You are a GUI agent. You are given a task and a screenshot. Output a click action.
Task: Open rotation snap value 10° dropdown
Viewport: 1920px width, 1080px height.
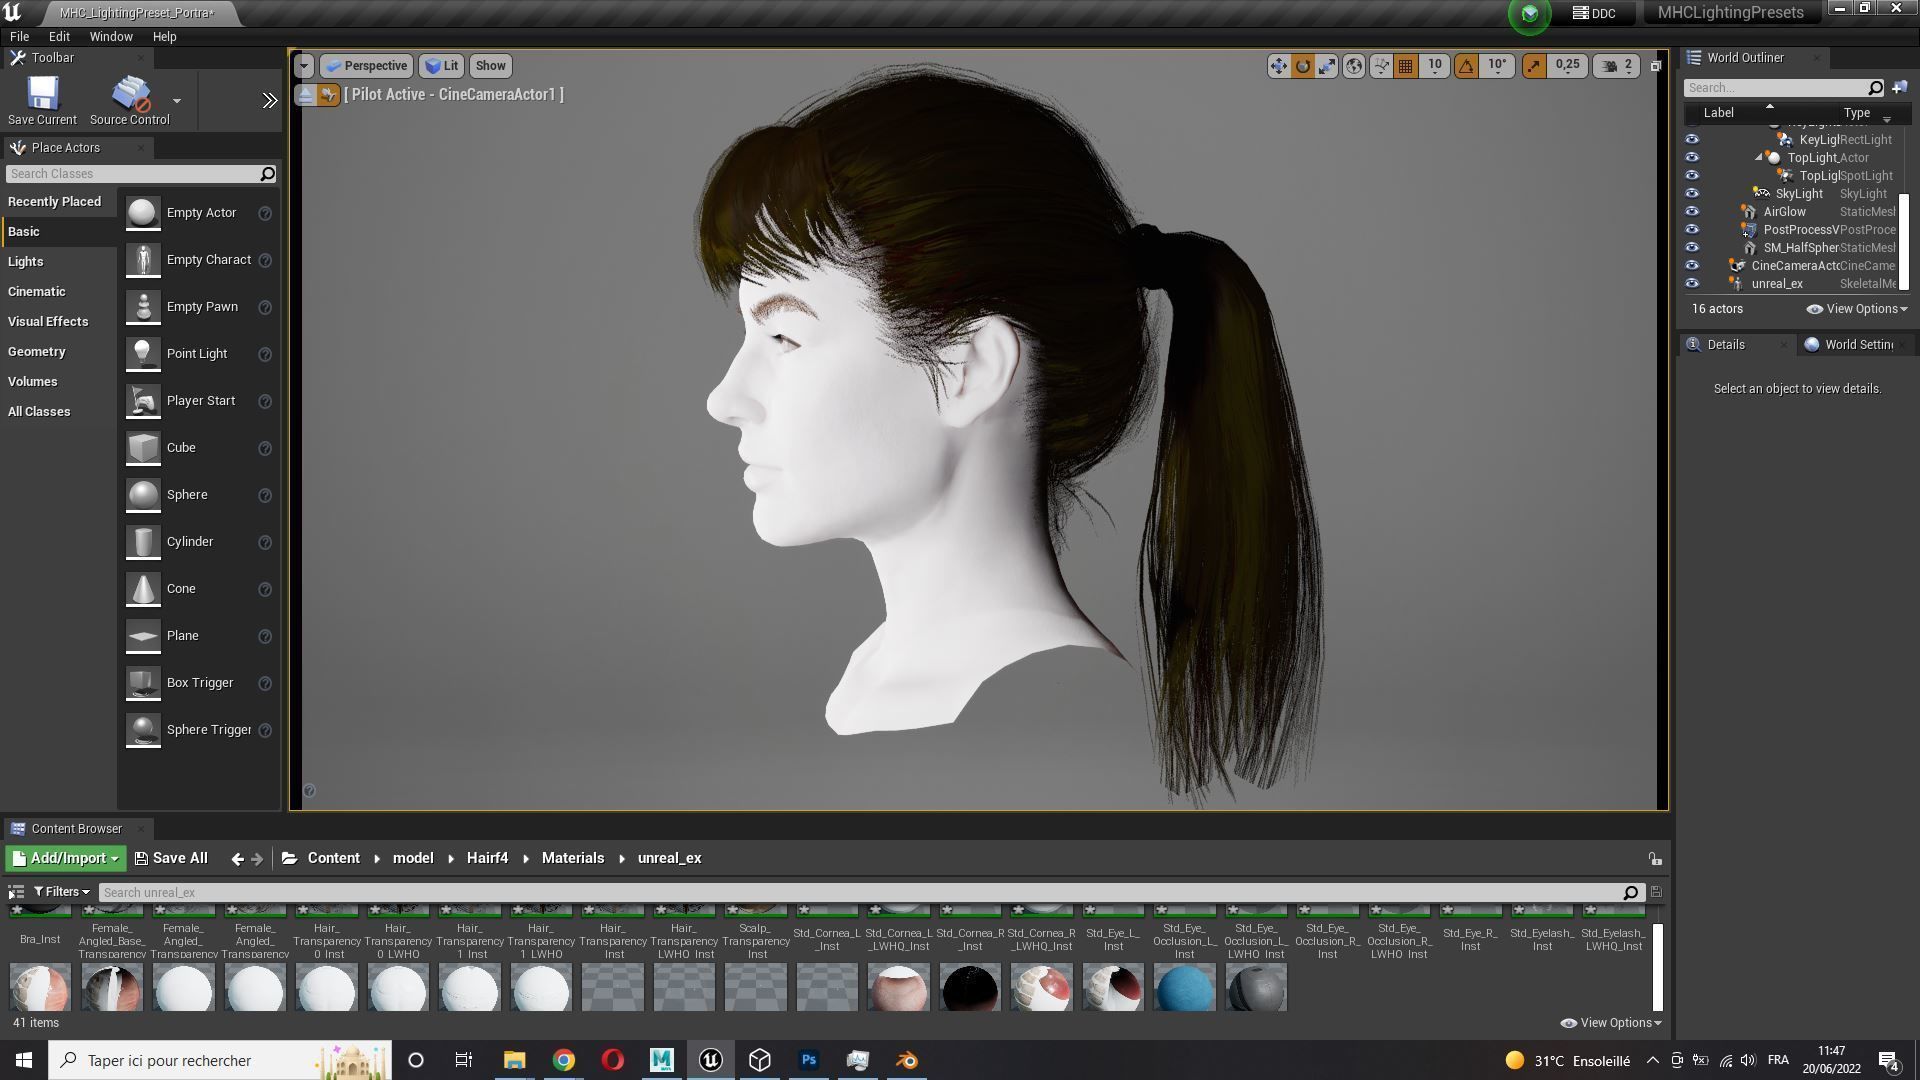1497,66
